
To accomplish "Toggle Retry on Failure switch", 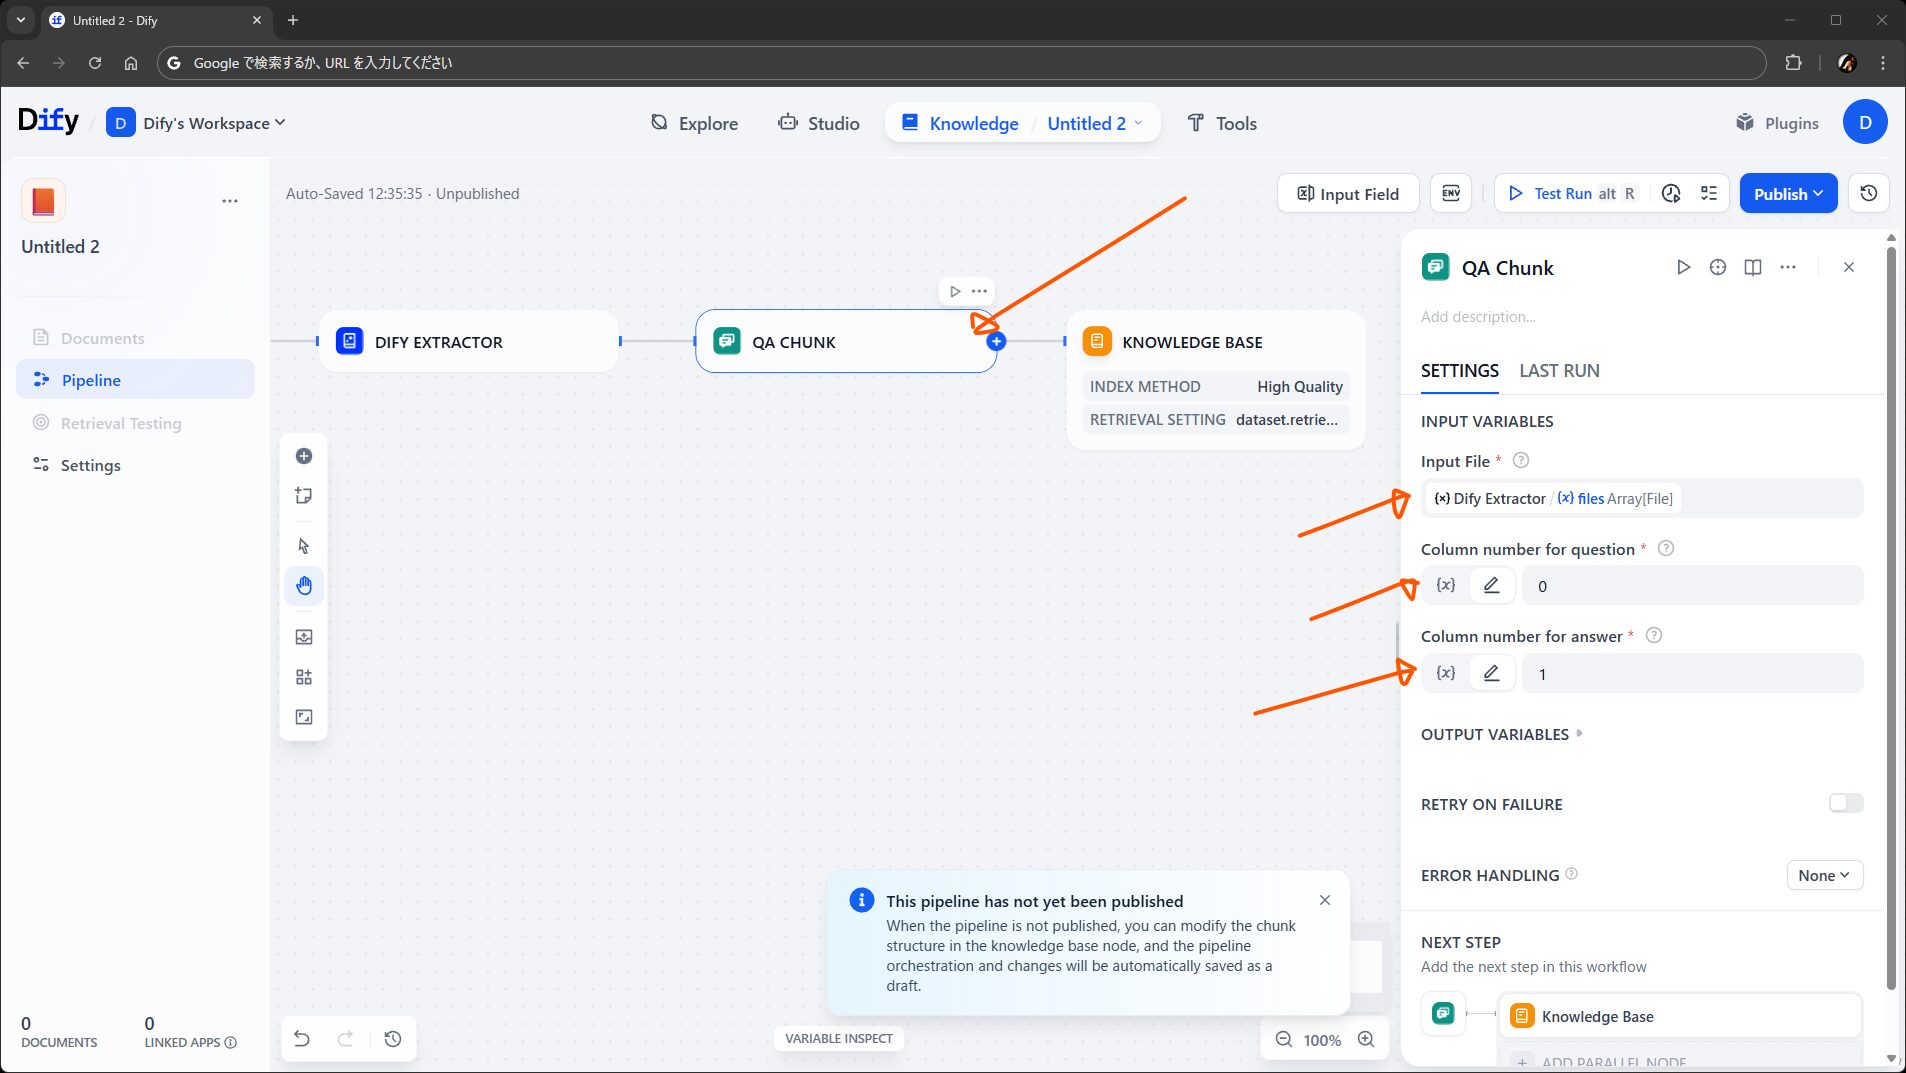I will click(x=1845, y=803).
